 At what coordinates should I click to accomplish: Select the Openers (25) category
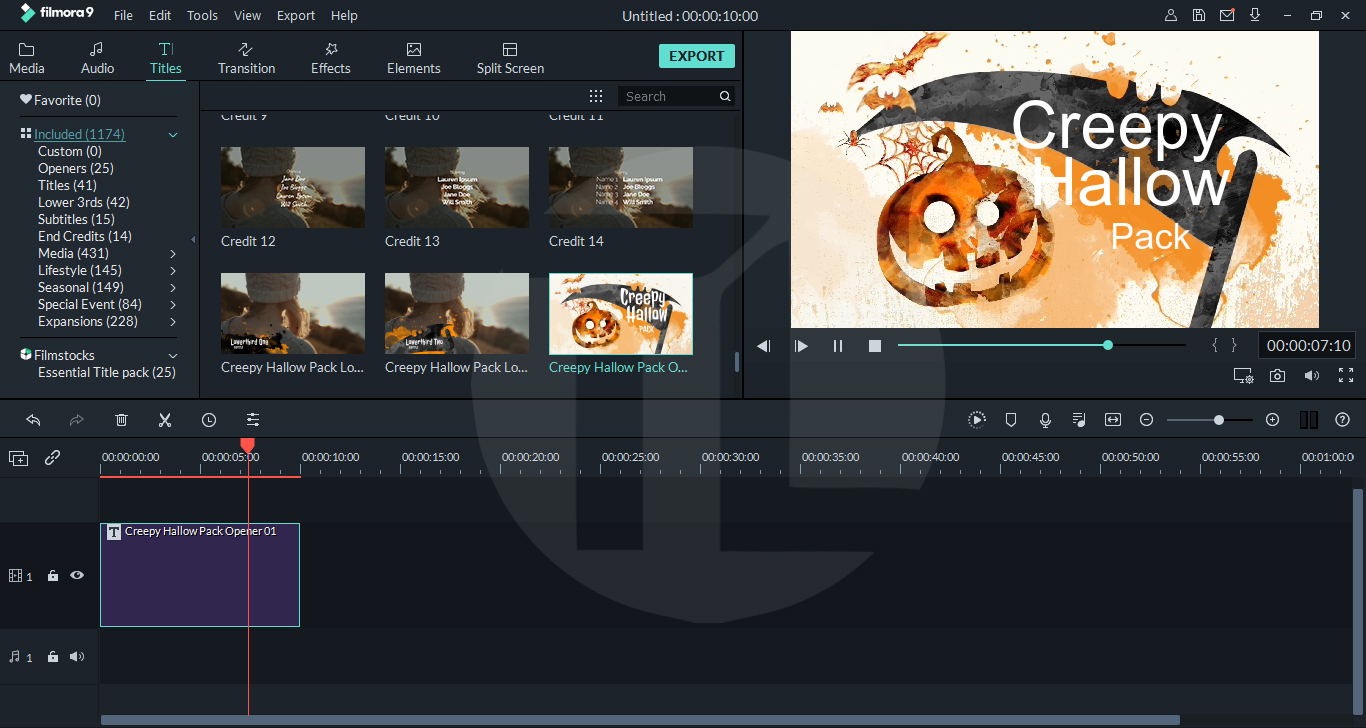coord(76,168)
